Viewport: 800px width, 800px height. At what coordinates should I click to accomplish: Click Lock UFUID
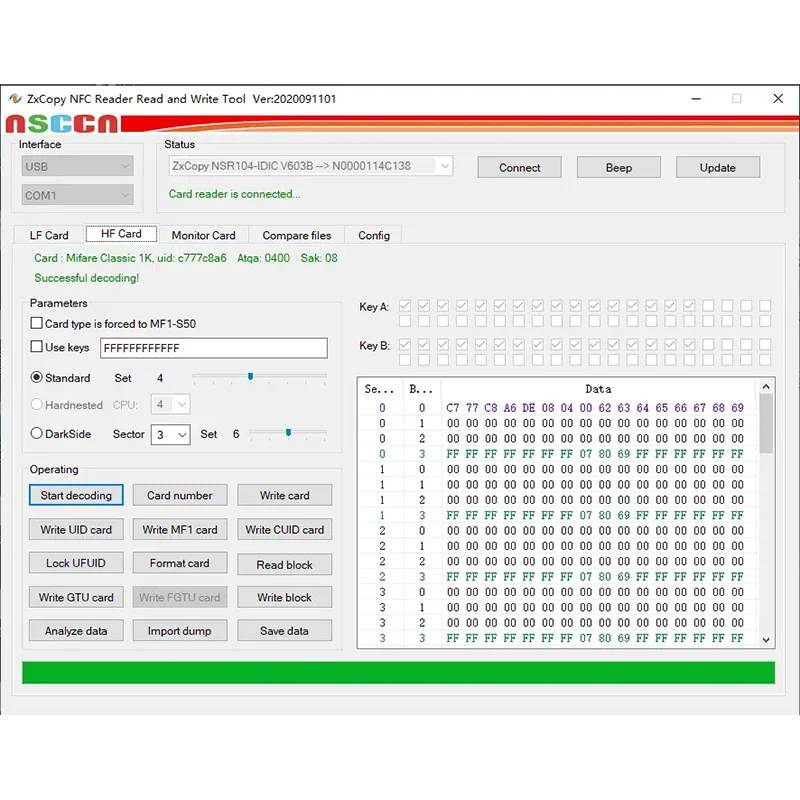(76, 563)
